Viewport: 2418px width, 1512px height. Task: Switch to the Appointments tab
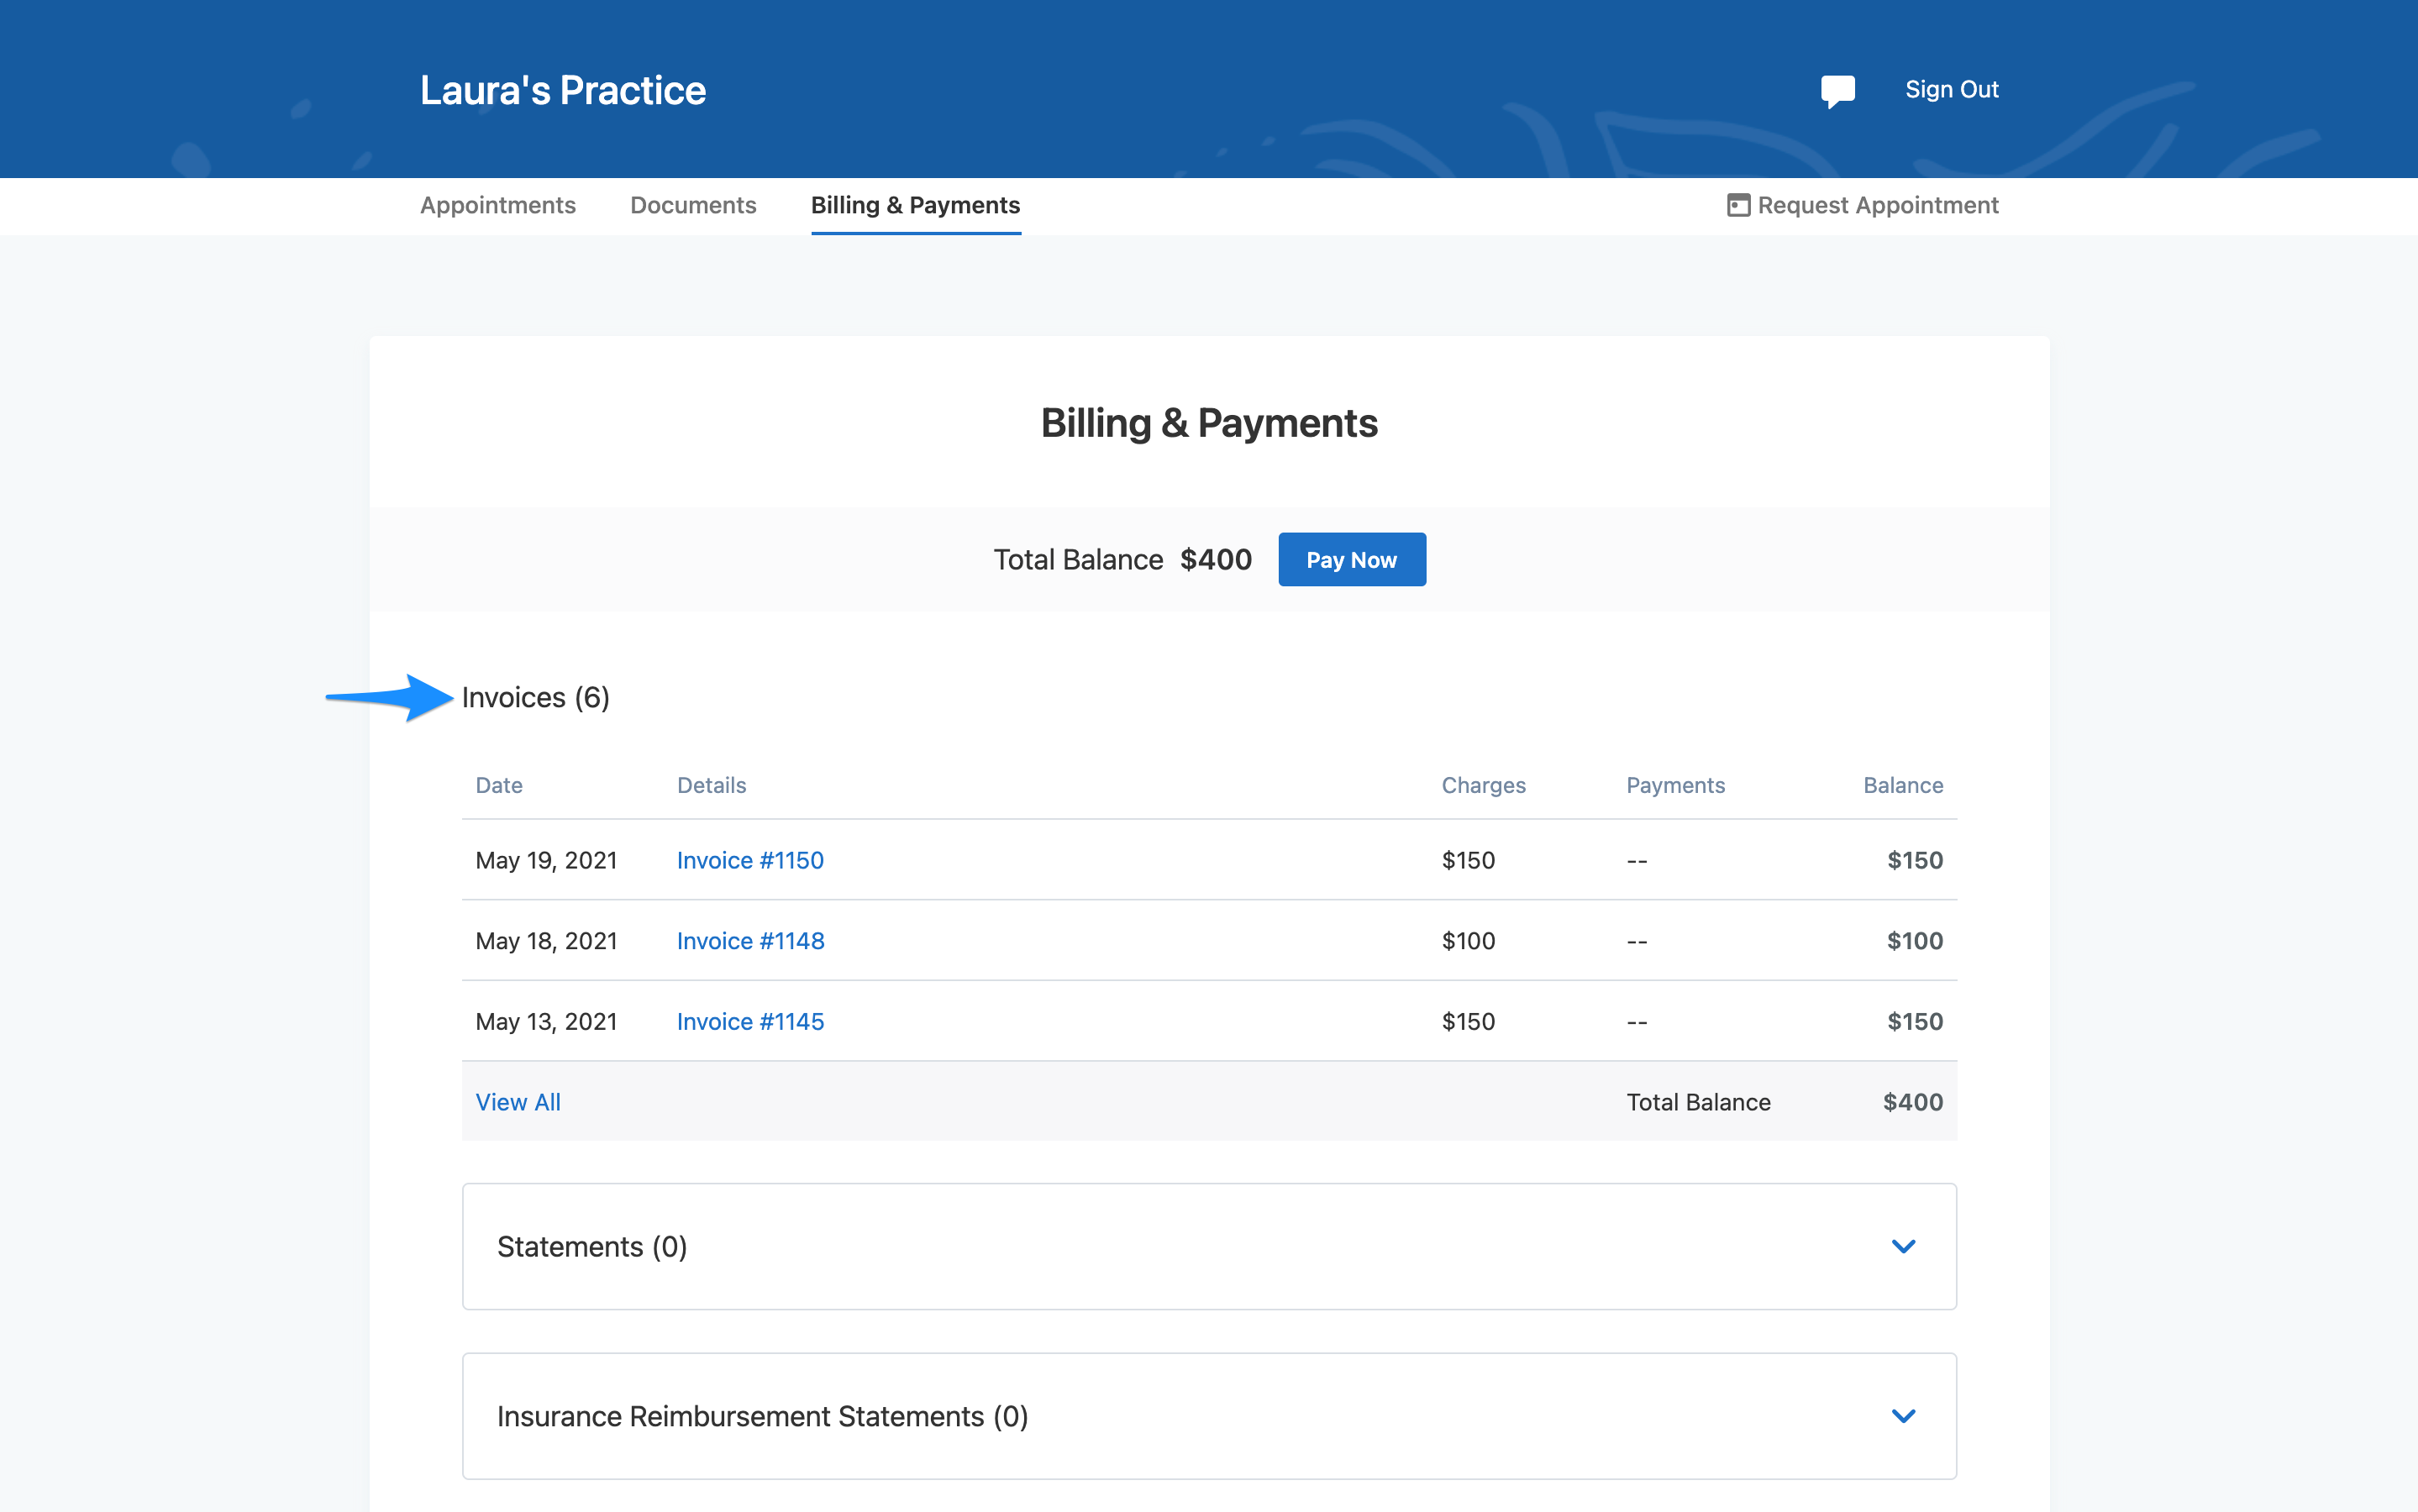(x=498, y=205)
